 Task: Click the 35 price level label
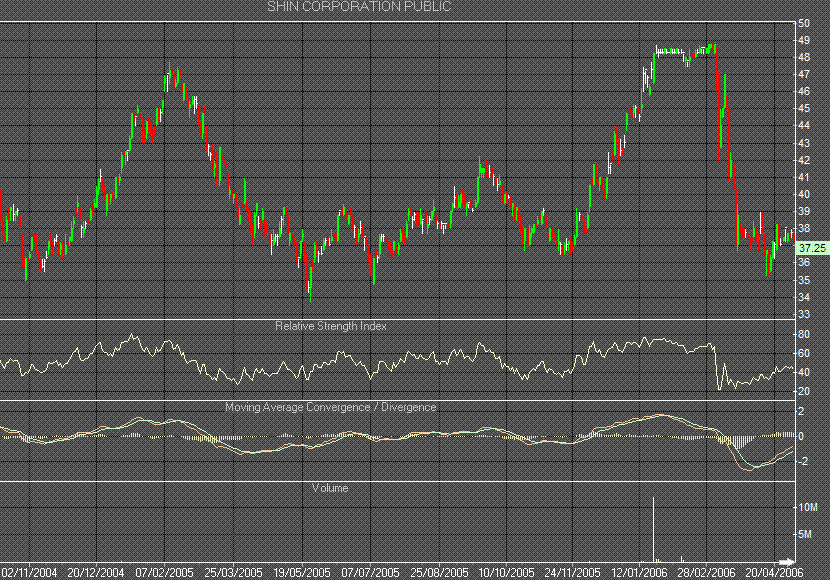[804, 280]
